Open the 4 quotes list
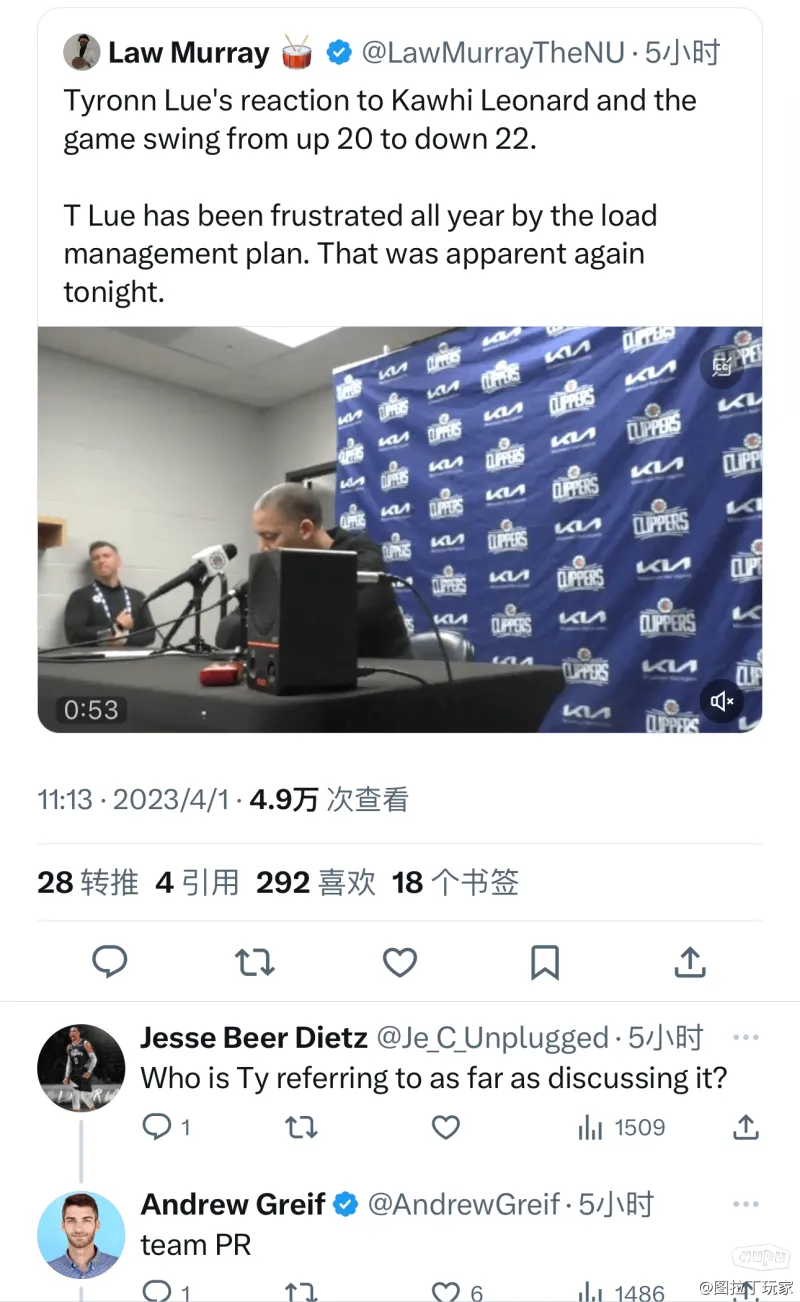 coord(198,882)
